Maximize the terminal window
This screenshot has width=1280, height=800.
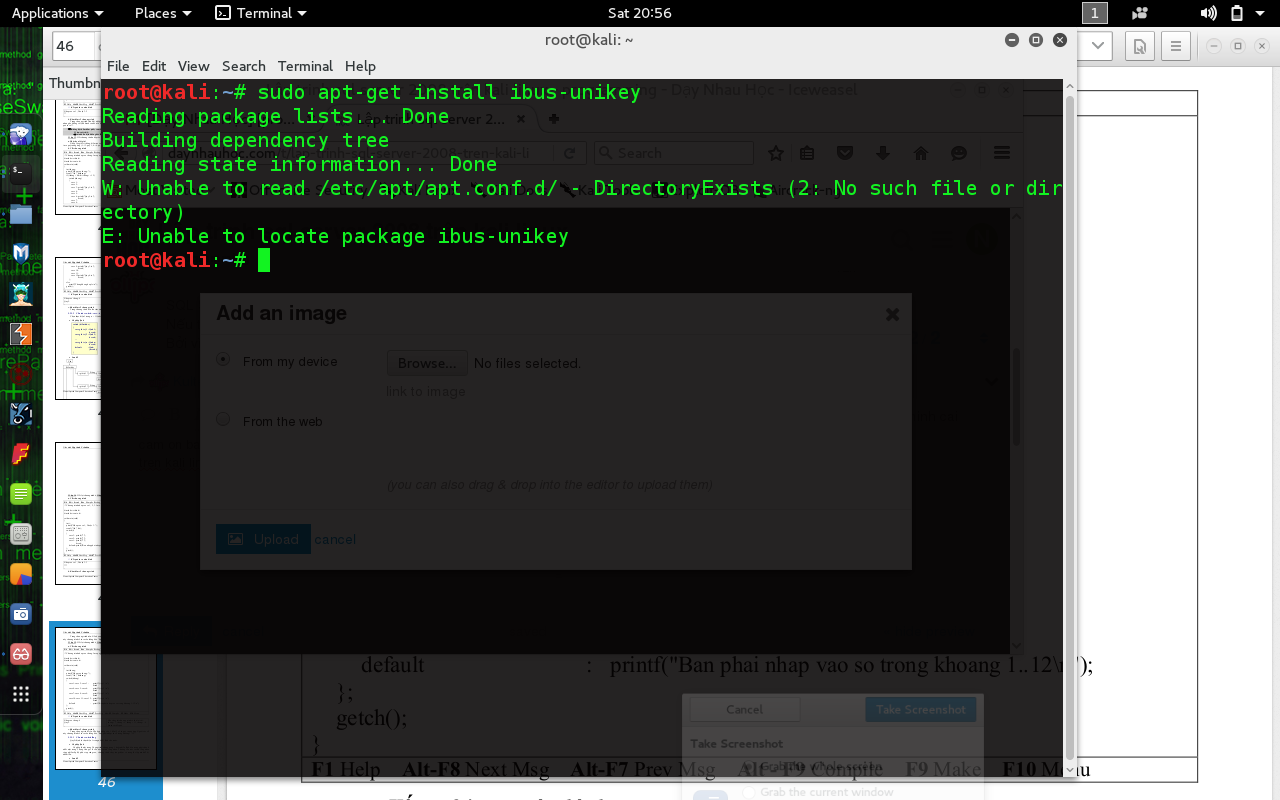coord(1036,40)
